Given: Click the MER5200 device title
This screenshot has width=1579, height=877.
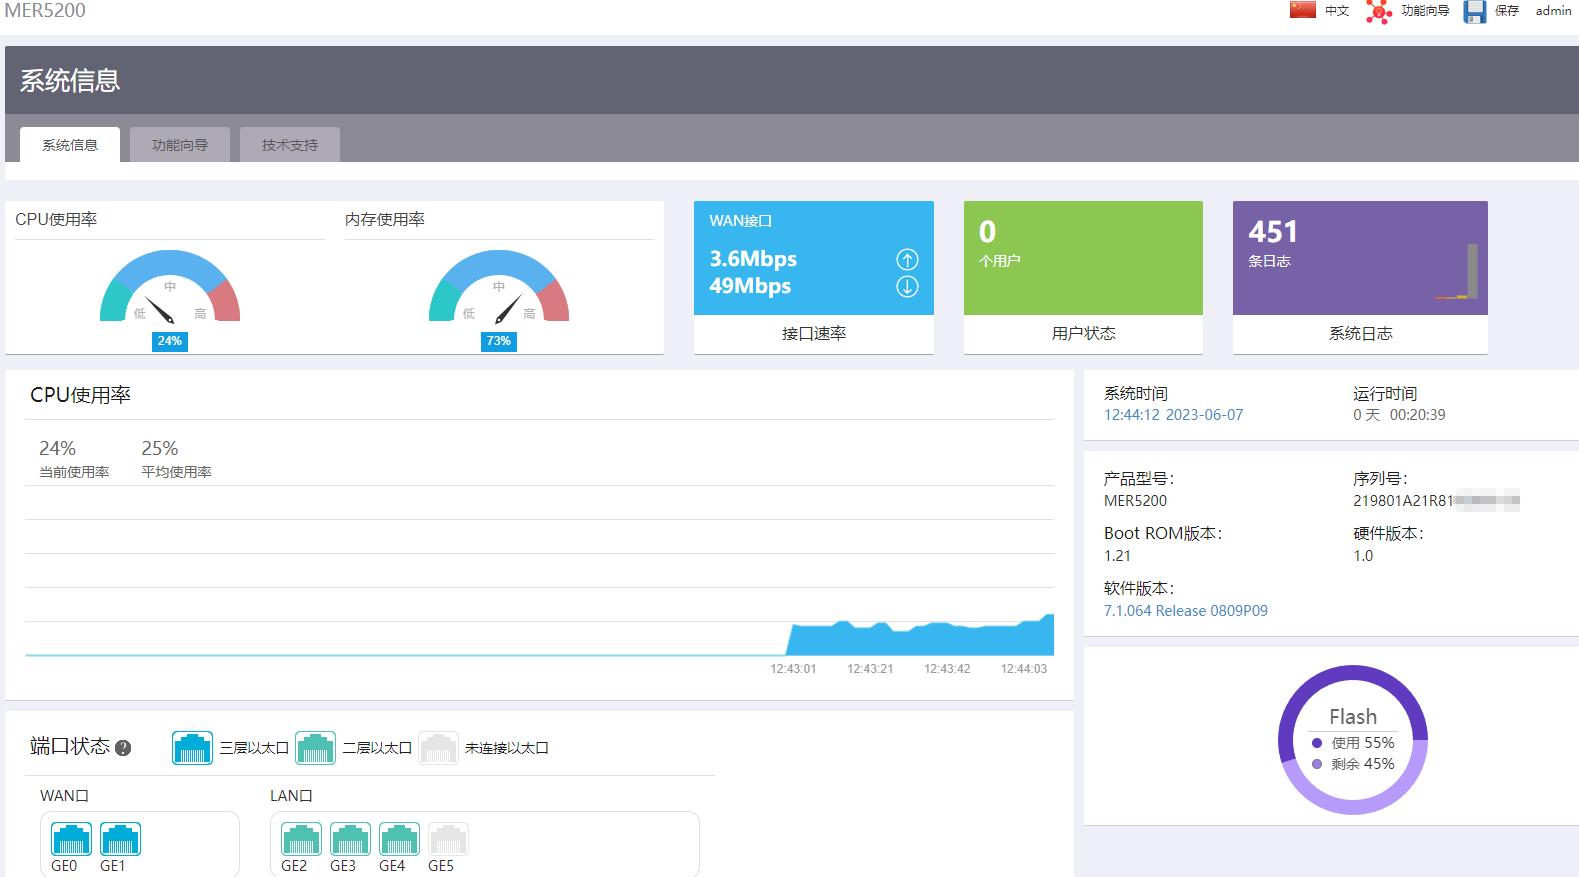Looking at the screenshot, I should [45, 11].
